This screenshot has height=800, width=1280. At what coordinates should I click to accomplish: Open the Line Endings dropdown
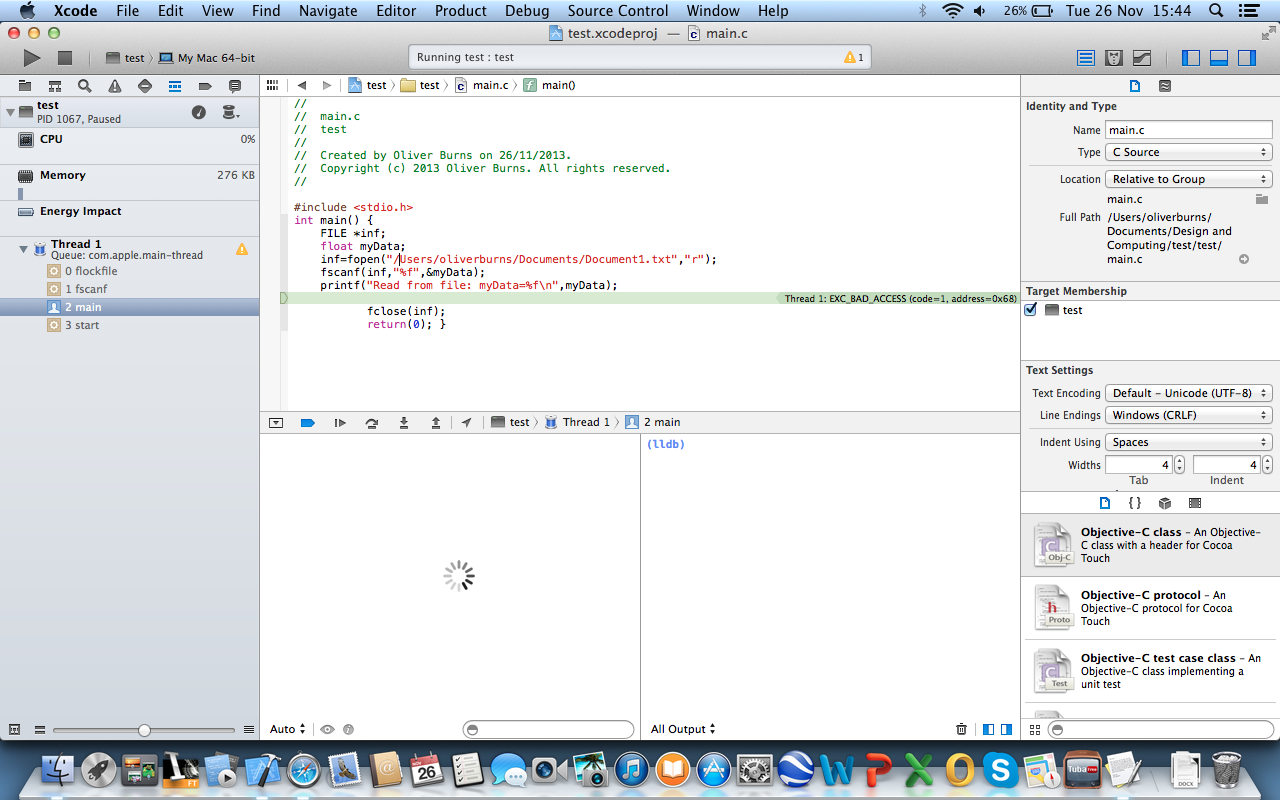point(1188,415)
